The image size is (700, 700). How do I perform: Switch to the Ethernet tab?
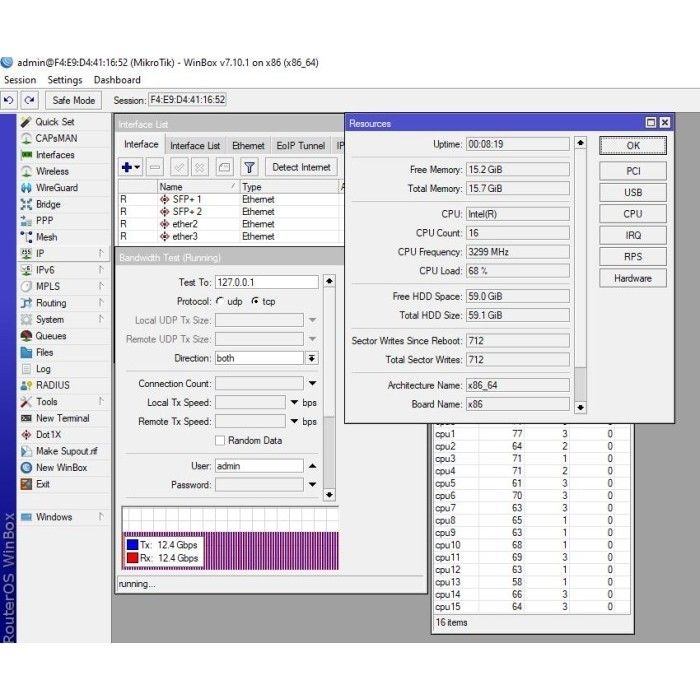tap(248, 146)
